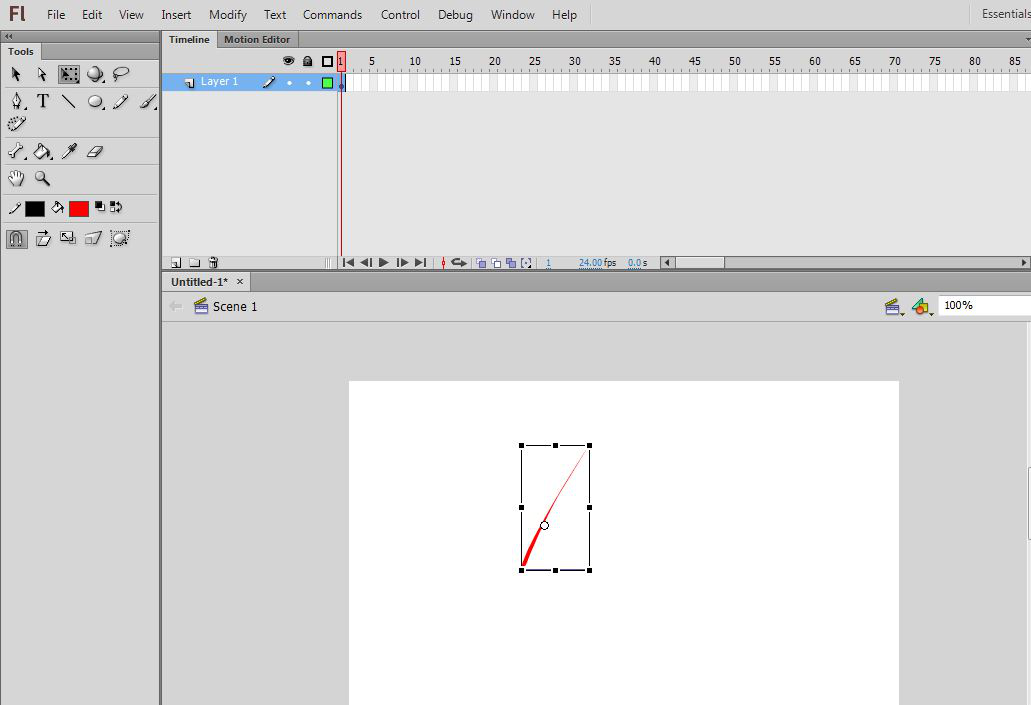Select the Pen tool
This screenshot has height=705, width=1031.
point(16,101)
